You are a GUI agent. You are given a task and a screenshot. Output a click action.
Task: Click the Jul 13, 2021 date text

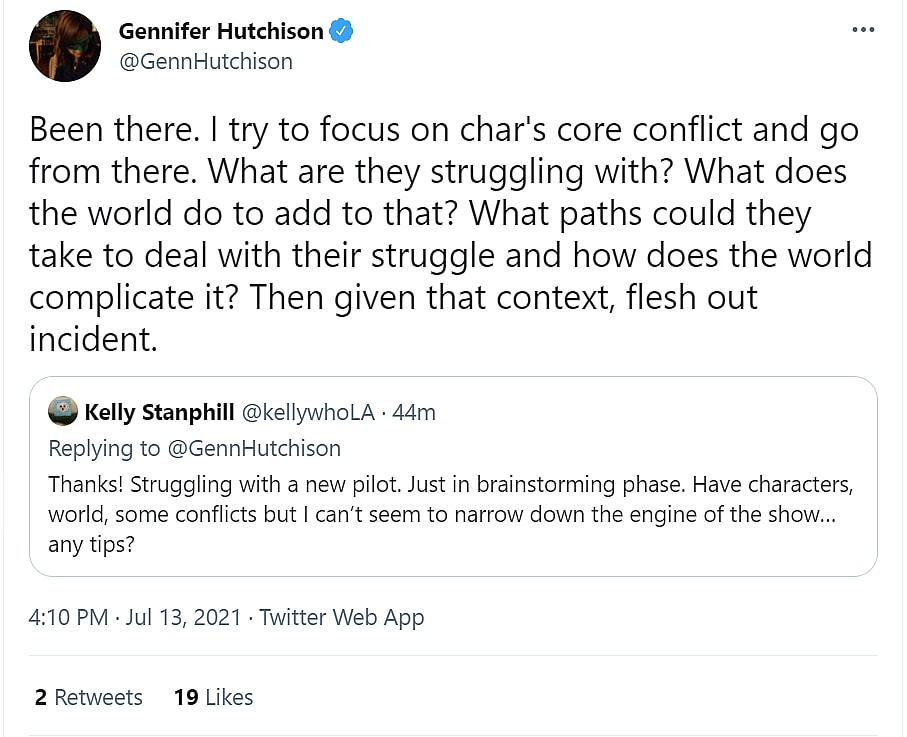pyautogui.click(x=183, y=617)
